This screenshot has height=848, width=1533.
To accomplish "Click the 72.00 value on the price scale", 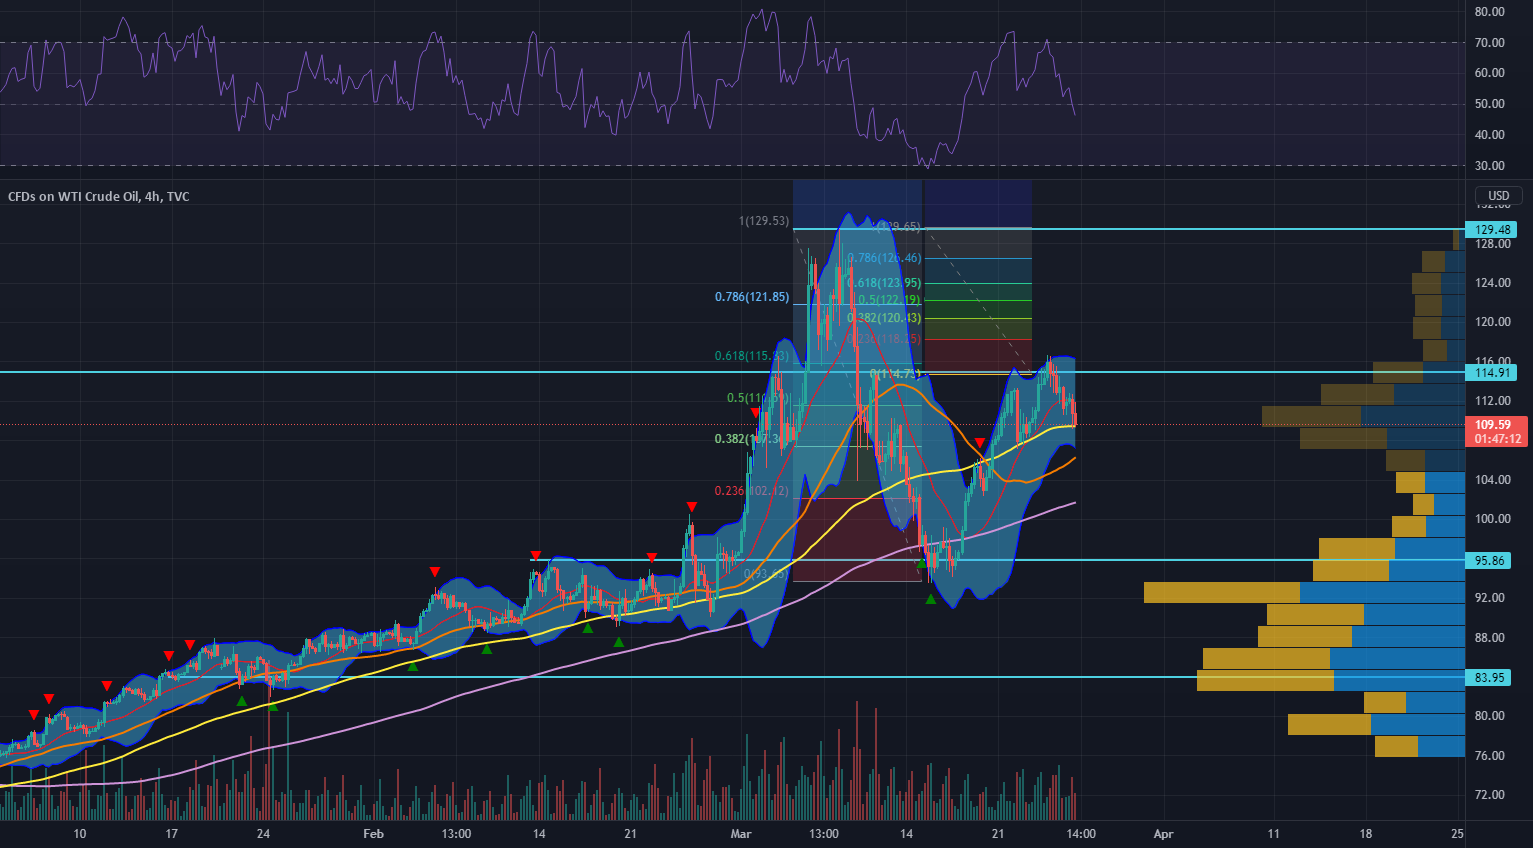I will [x=1490, y=795].
